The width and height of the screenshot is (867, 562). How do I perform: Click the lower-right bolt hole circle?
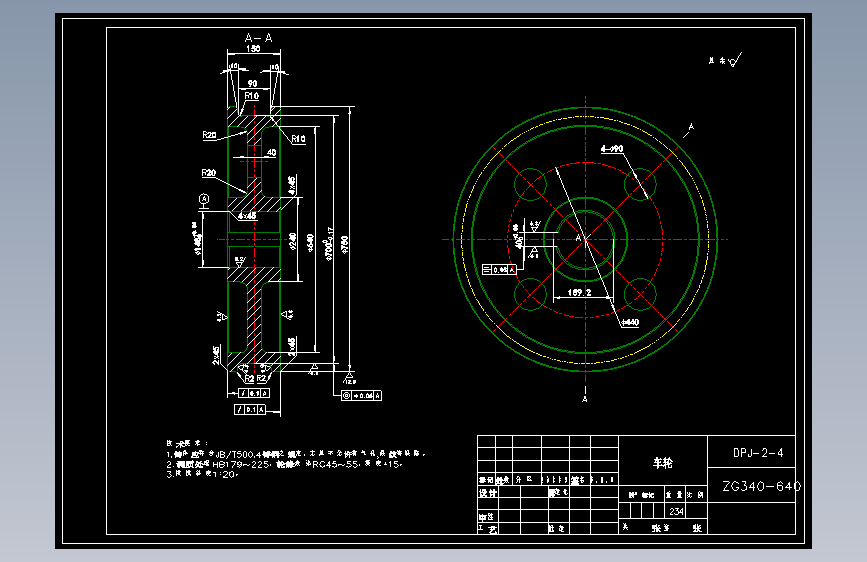(640, 294)
